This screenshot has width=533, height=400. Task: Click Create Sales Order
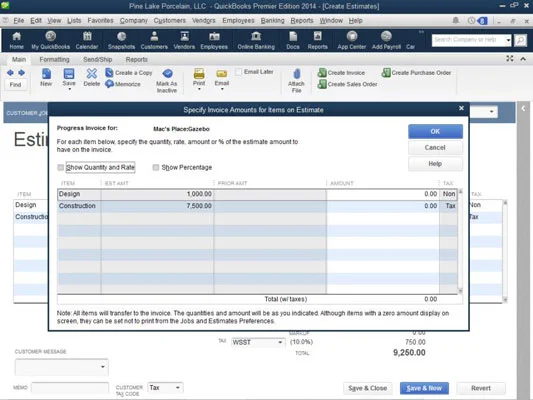[347, 84]
